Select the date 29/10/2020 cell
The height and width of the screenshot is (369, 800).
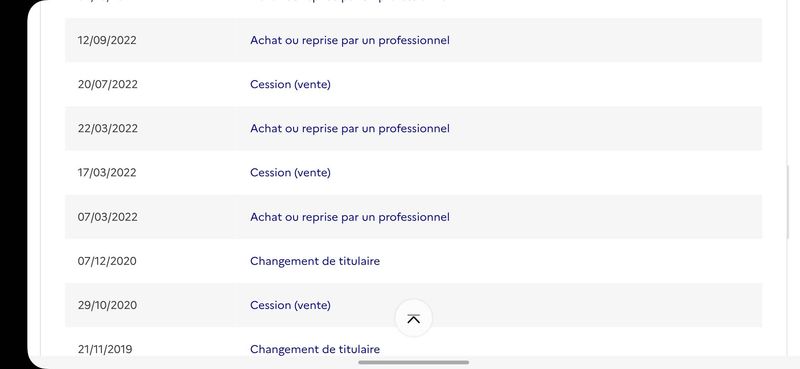coord(107,305)
